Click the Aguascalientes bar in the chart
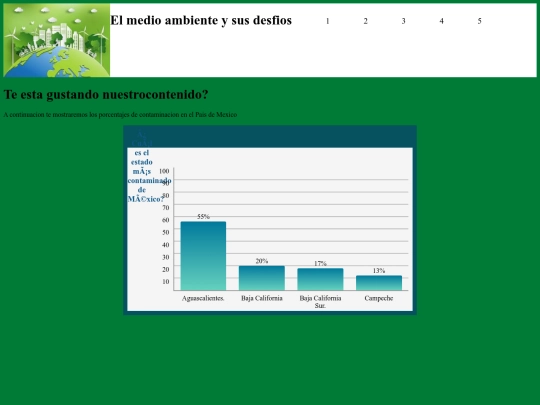This screenshot has height=405, width=540. tap(203, 256)
